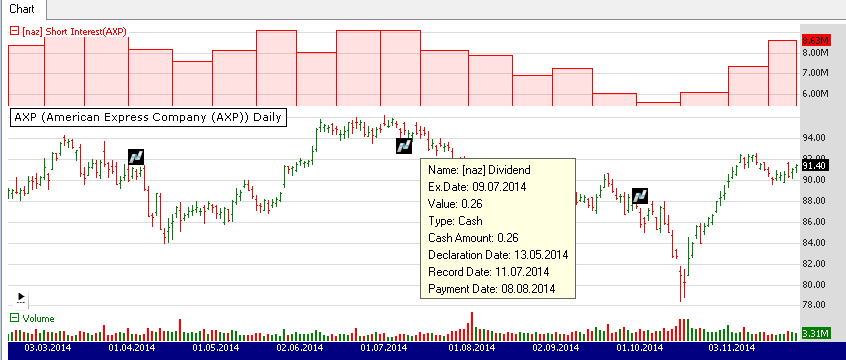846x360 pixels.
Task: Collapse the Volume pane
Action: [x=15, y=318]
